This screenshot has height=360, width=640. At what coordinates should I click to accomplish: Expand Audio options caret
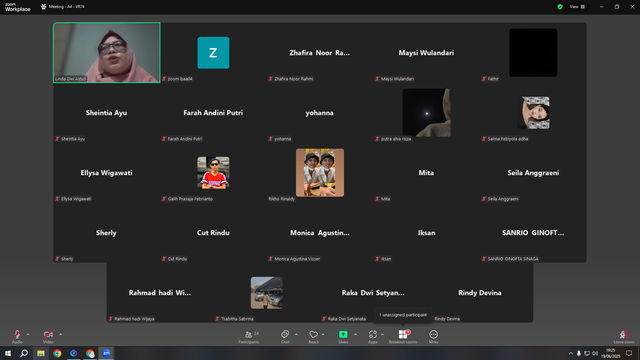pyautogui.click(x=28, y=334)
